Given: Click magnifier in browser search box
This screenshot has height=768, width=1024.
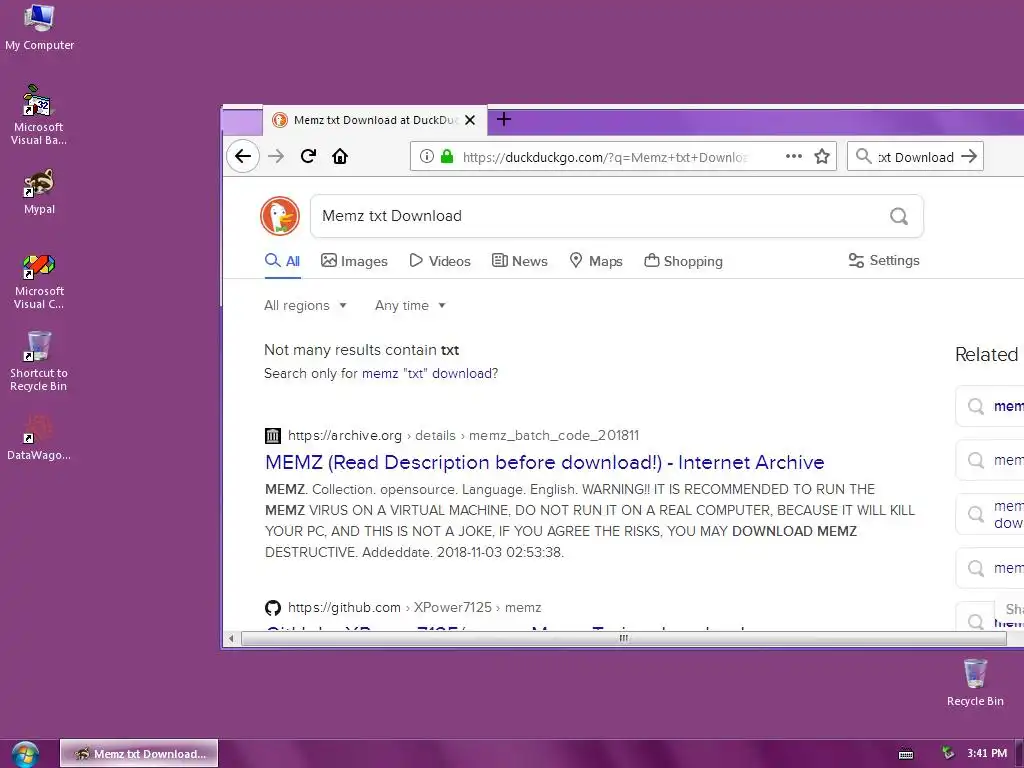Looking at the screenshot, I should pos(863,156).
